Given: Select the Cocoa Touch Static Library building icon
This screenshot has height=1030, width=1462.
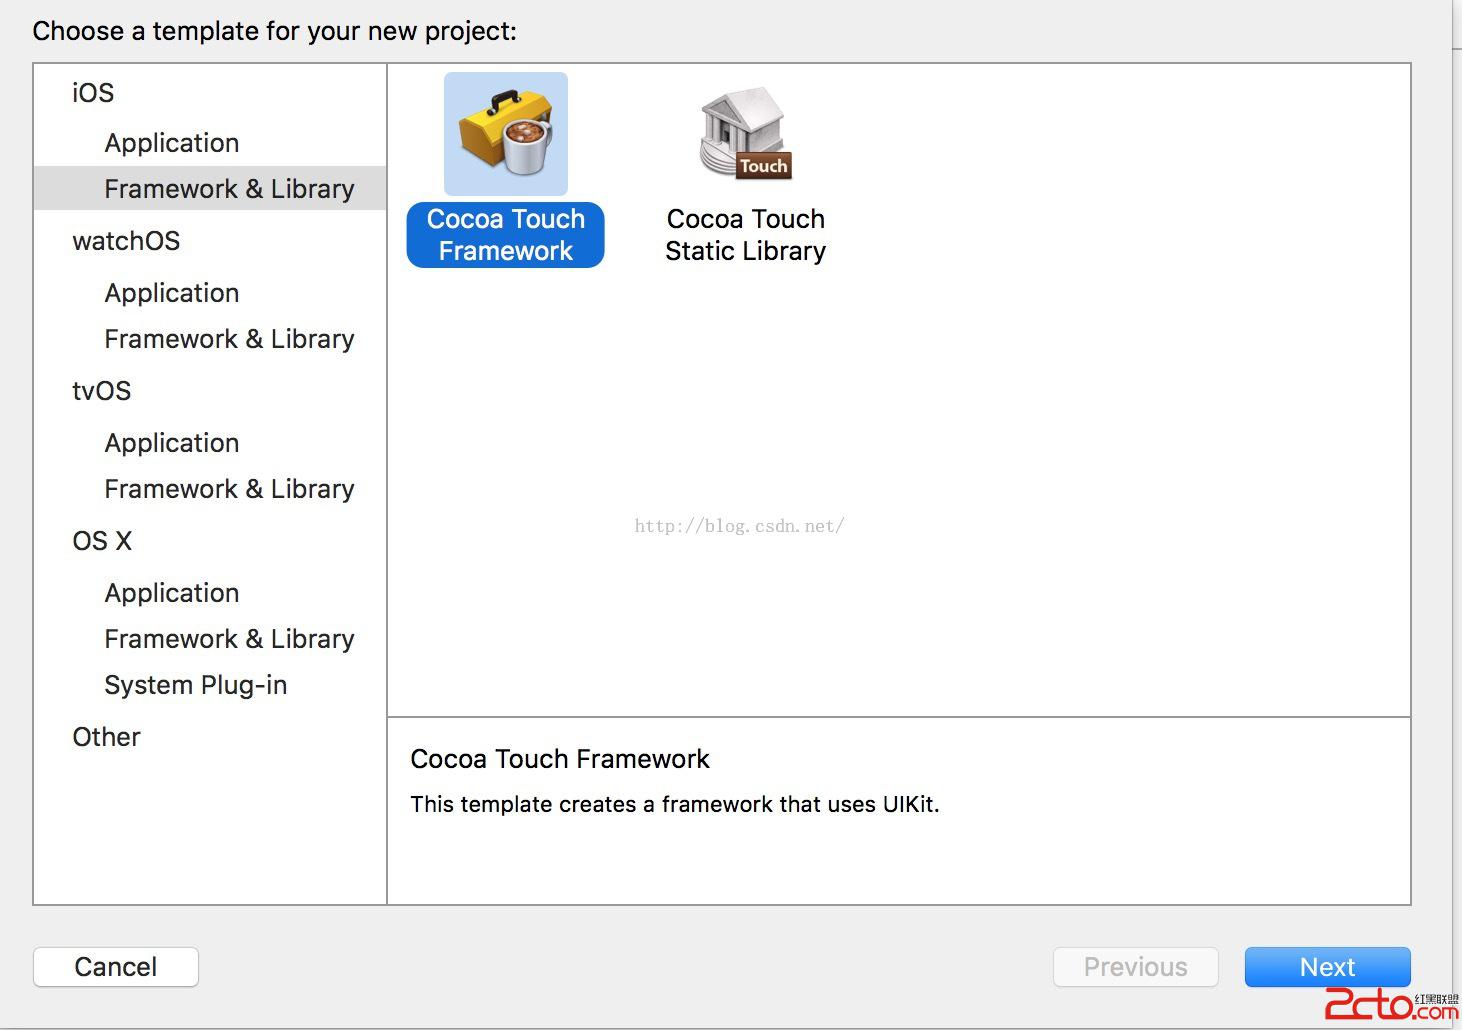Looking at the screenshot, I should (745, 134).
